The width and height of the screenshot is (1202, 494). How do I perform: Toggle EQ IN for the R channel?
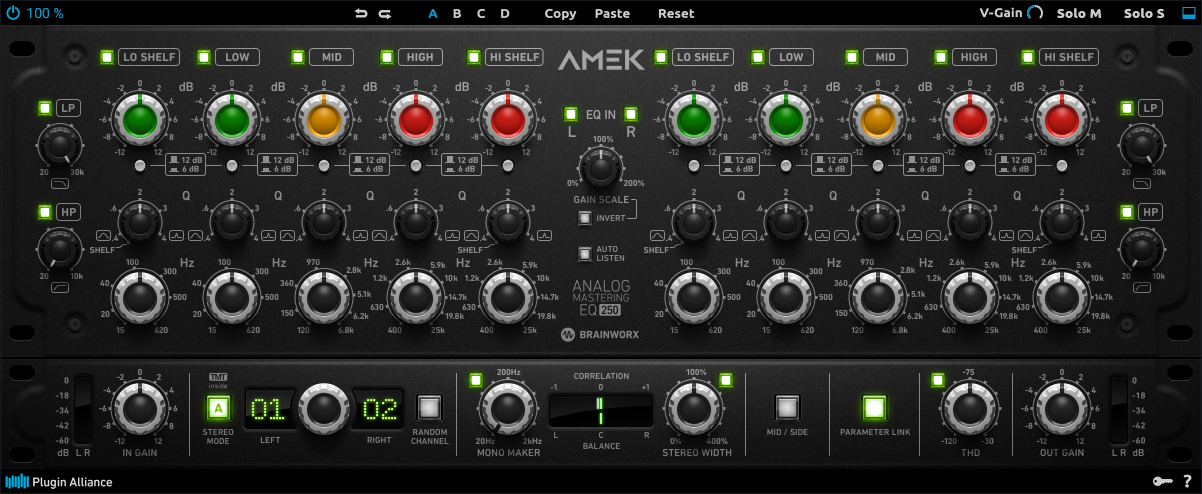[630, 113]
